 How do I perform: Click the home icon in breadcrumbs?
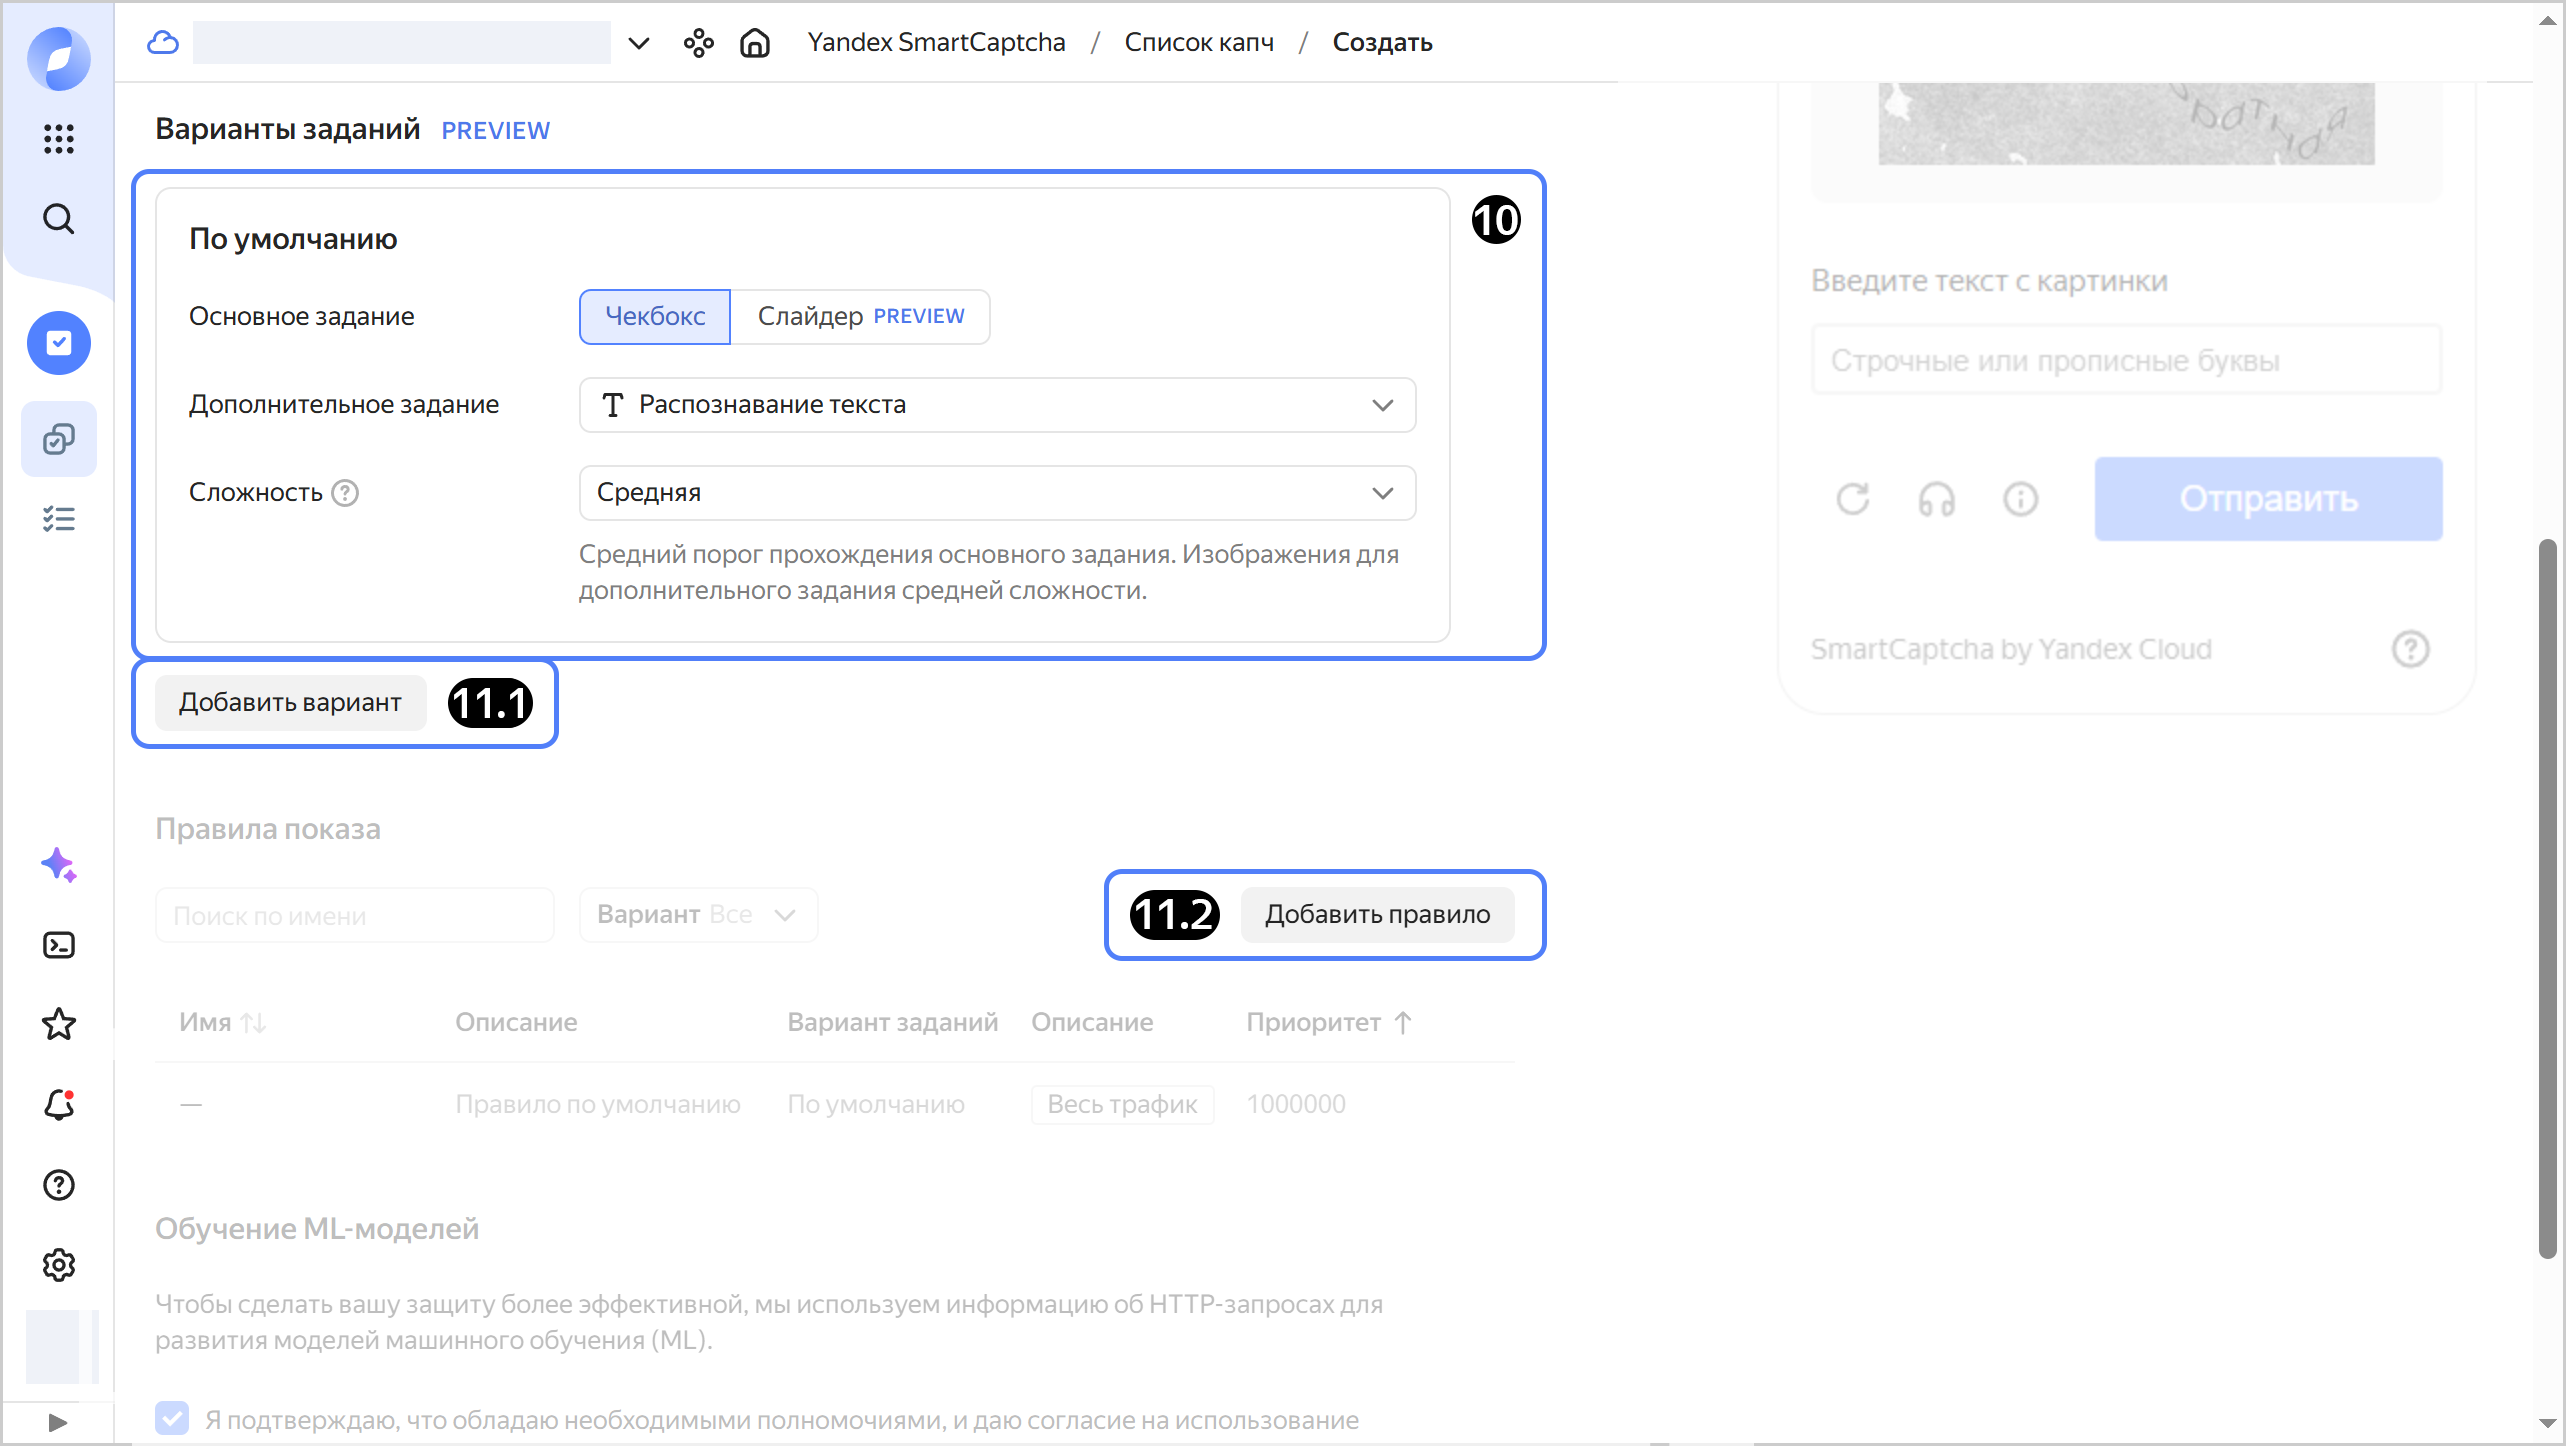[754, 42]
